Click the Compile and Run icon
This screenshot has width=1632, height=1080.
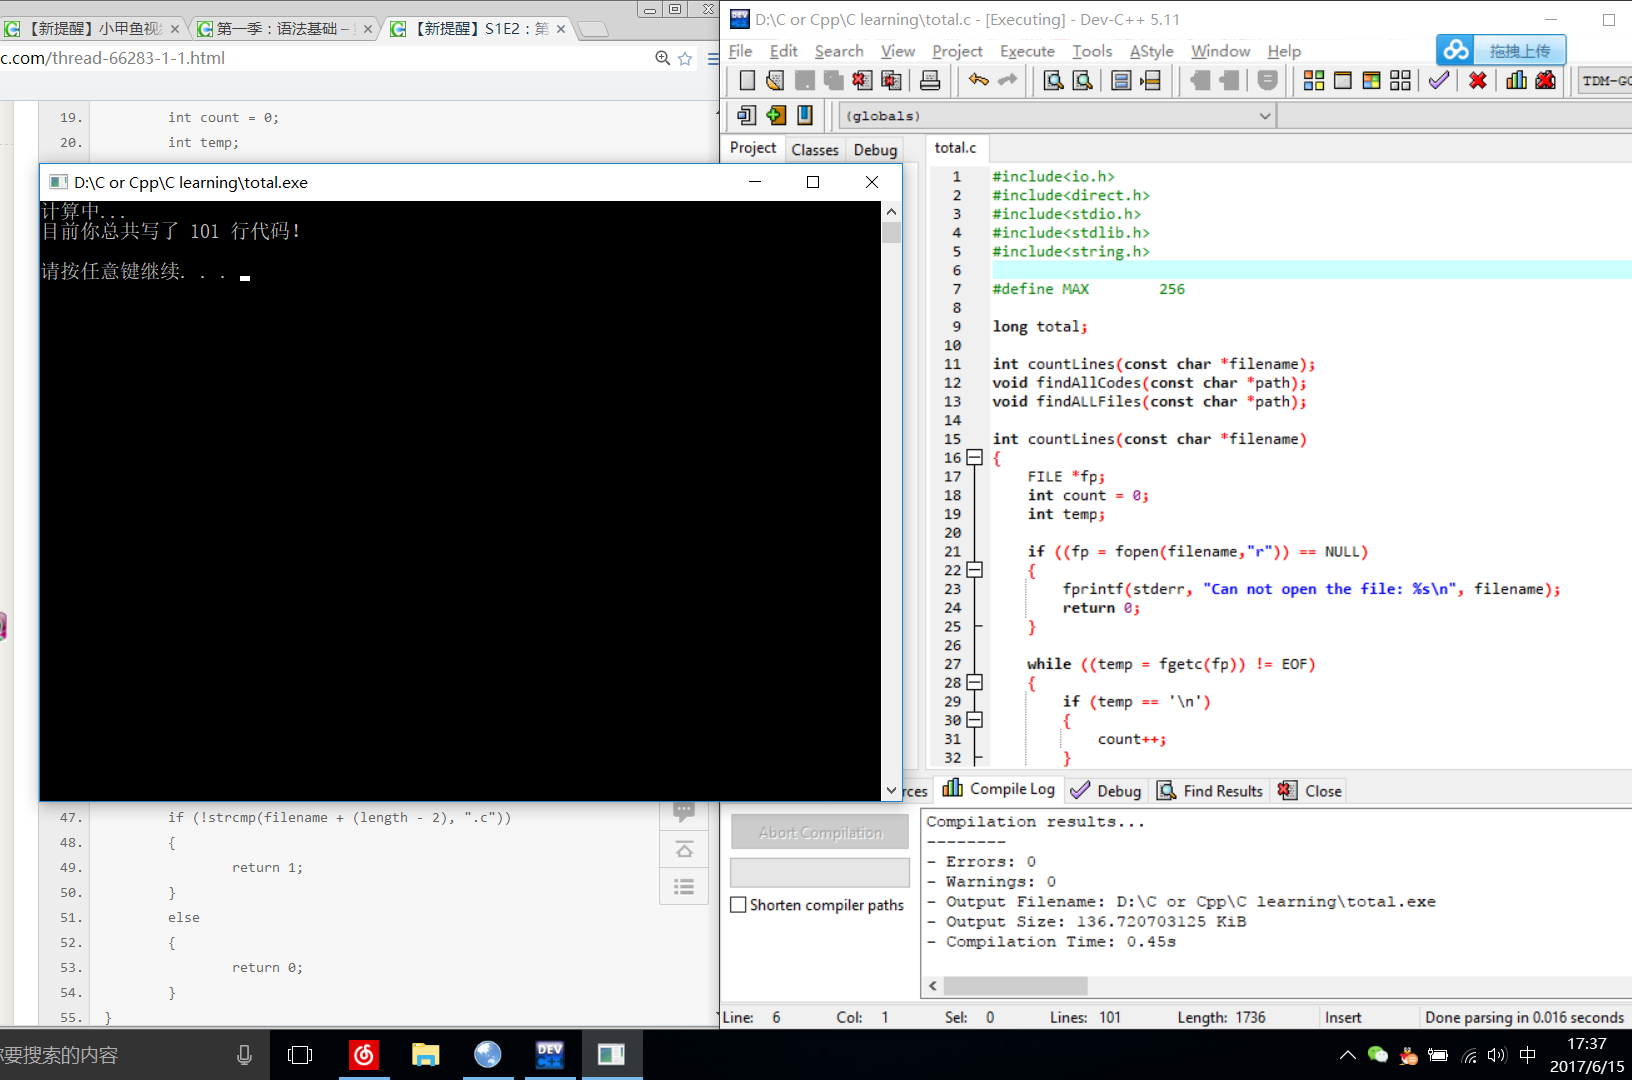1372,81
